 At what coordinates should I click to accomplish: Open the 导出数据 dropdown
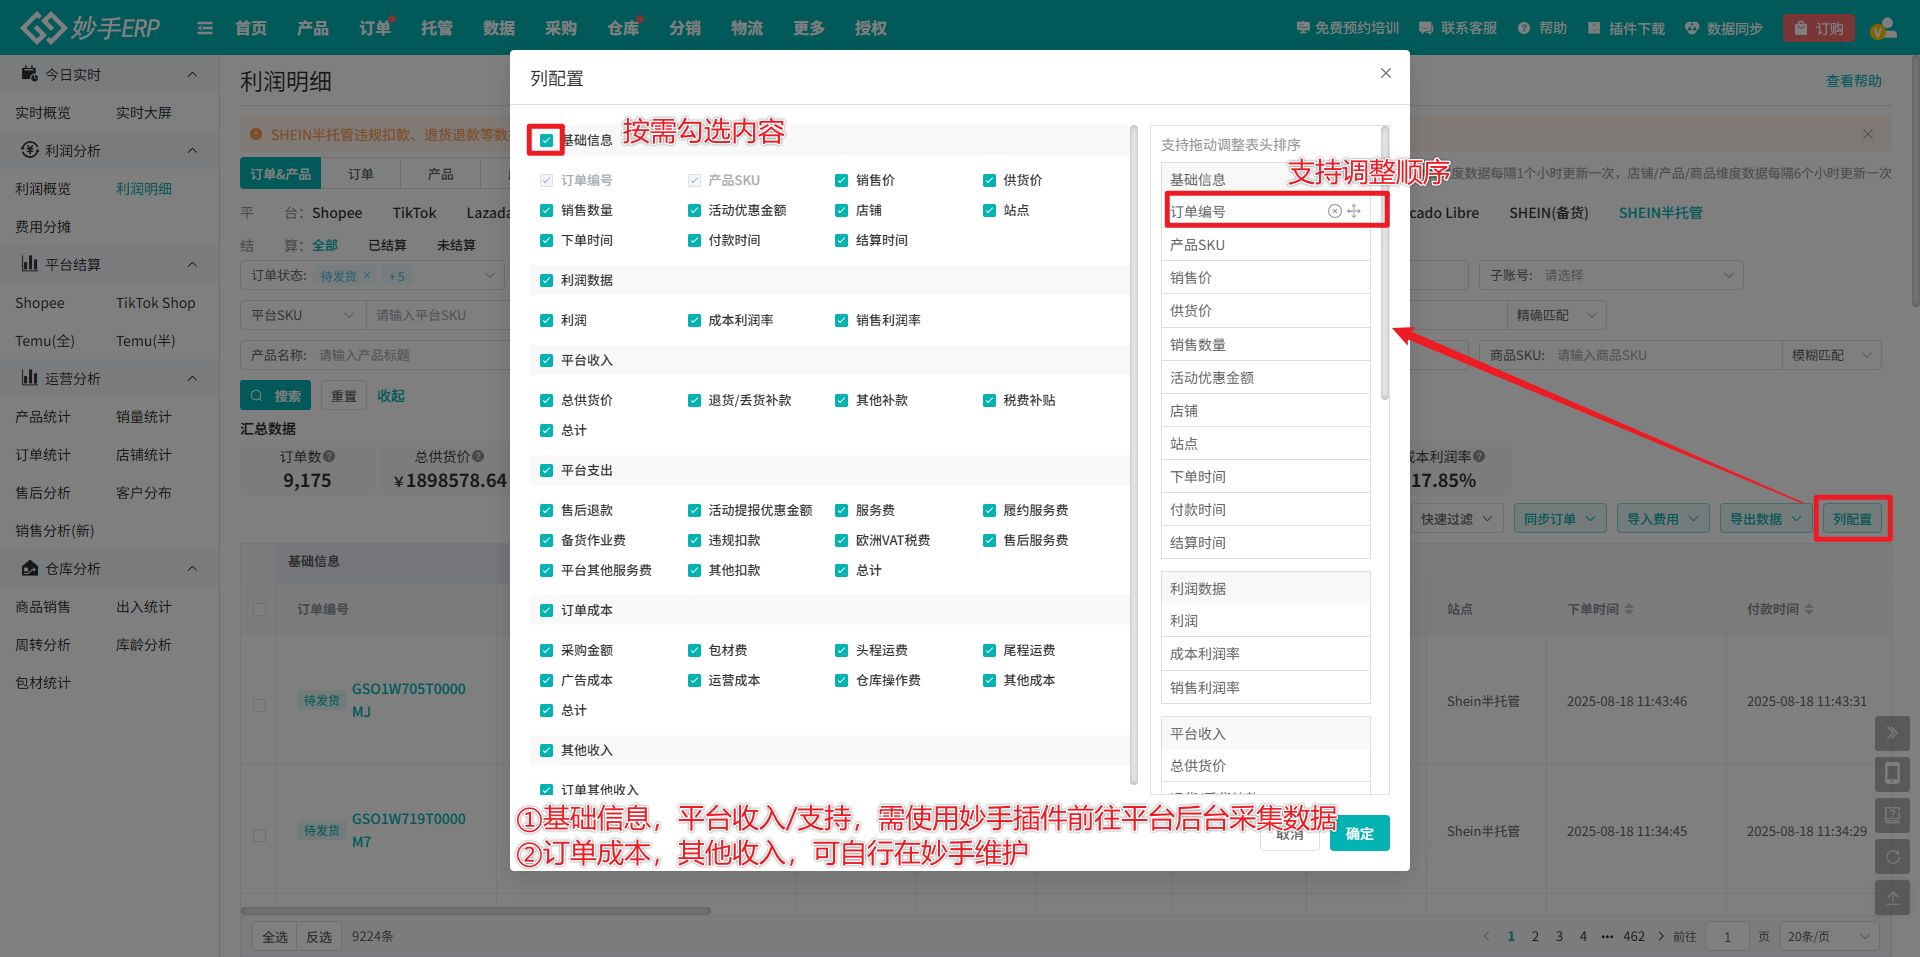click(1765, 519)
